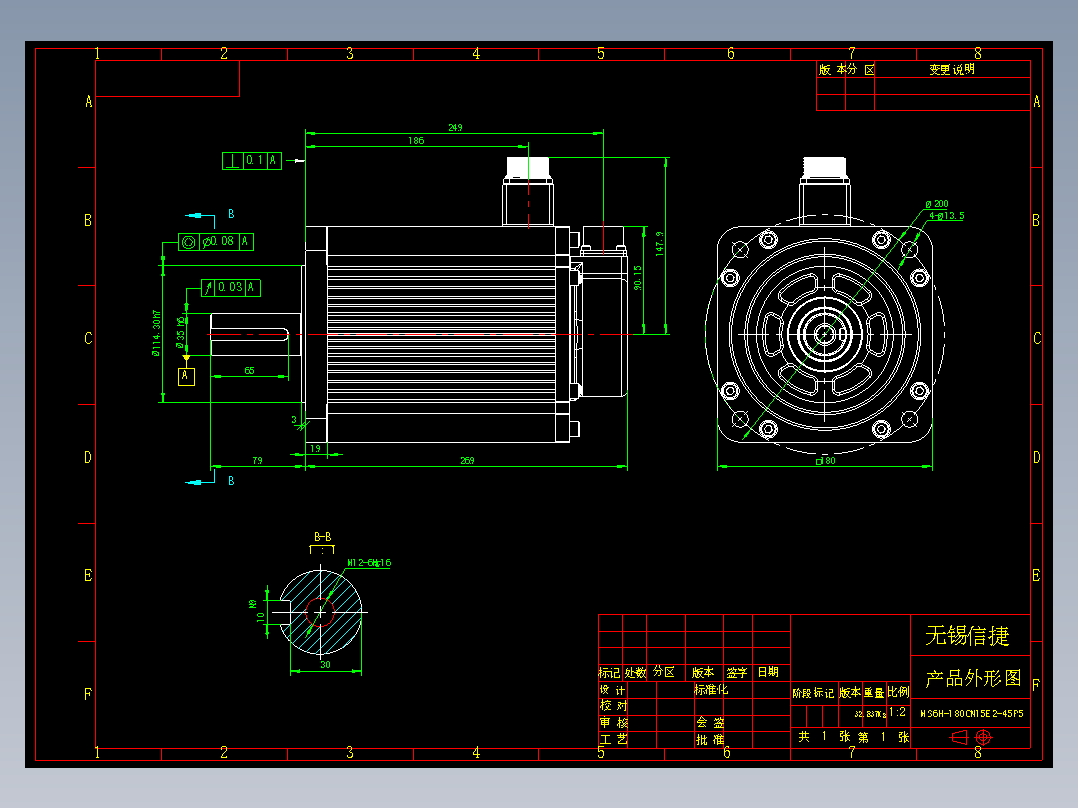Click the 重量 header
This screenshot has width=1078, height=808.
[874, 693]
